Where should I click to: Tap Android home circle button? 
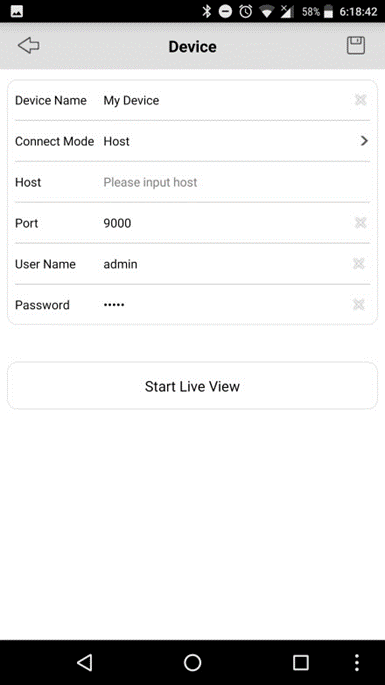tap(192, 662)
